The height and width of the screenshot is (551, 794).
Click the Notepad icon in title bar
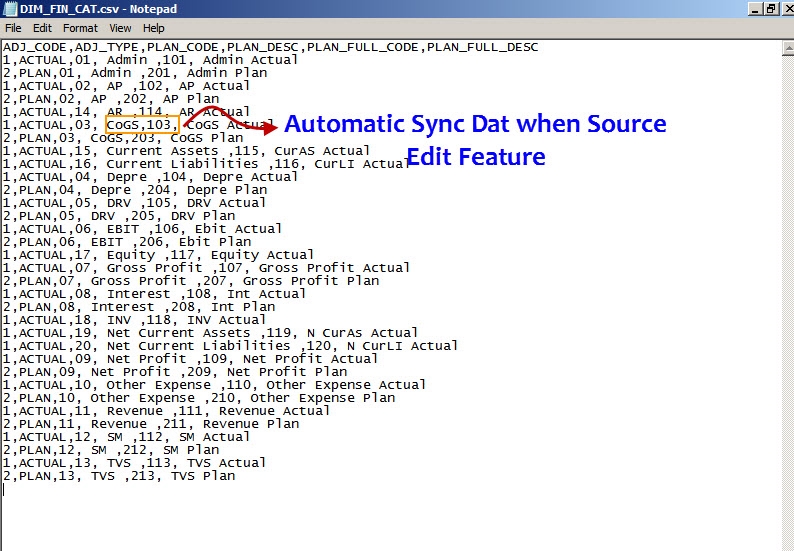pyautogui.click(x=10, y=9)
